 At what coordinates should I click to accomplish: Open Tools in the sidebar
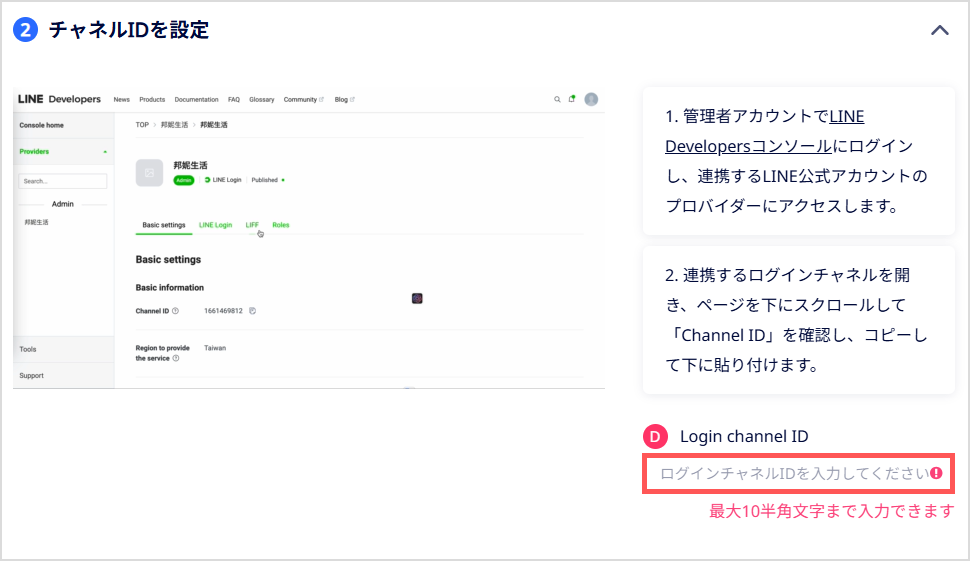(28, 349)
